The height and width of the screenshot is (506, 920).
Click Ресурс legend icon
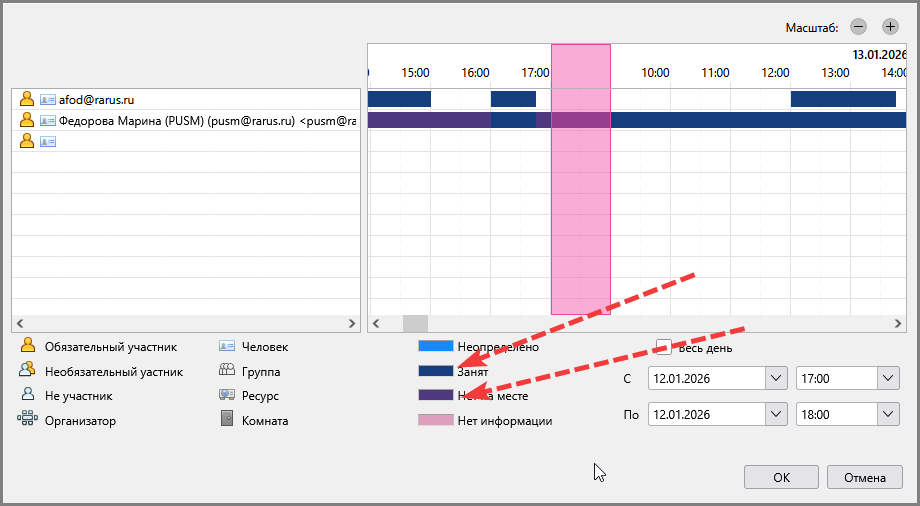point(226,395)
